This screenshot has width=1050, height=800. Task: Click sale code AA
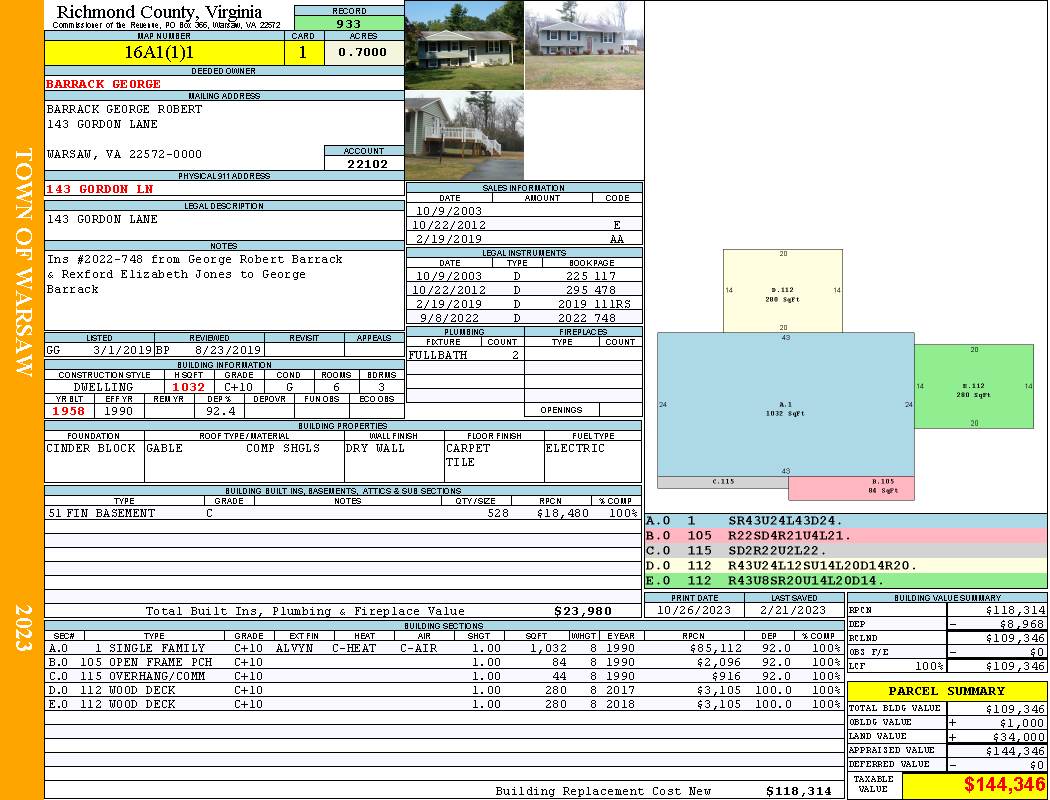(x=617, y=239)
